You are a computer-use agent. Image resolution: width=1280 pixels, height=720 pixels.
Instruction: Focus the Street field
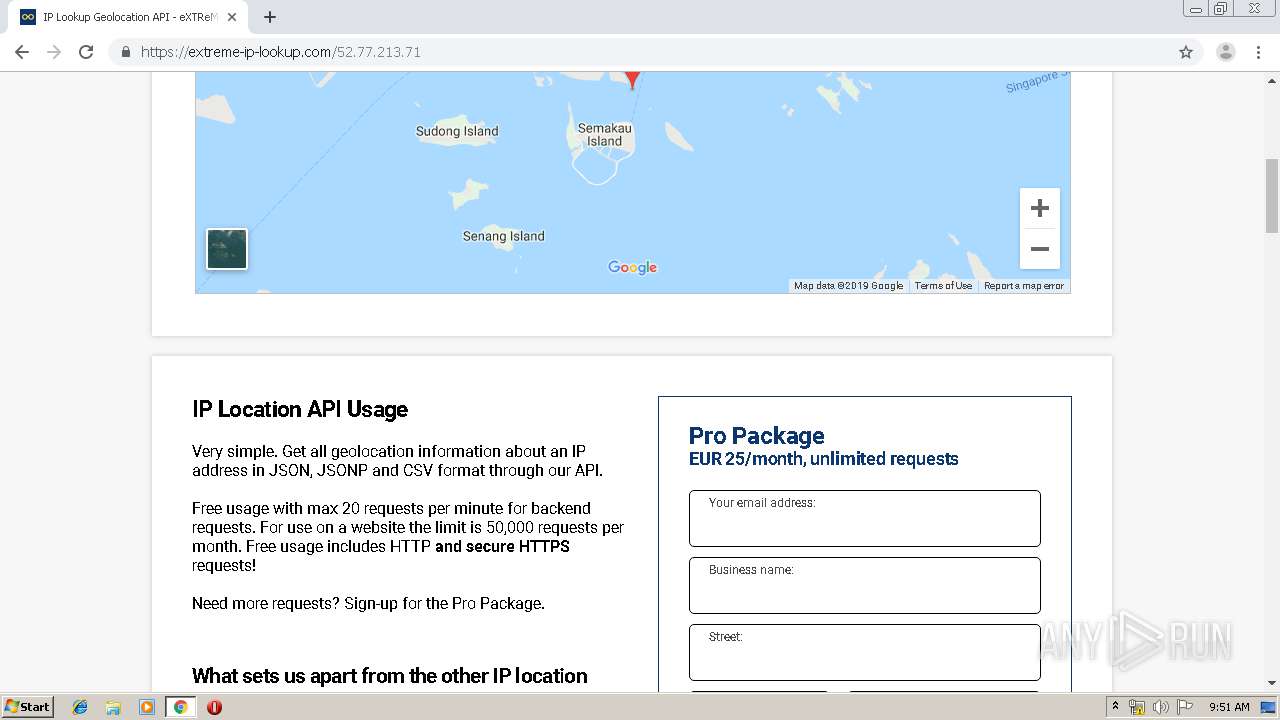(x=865, y=652)
